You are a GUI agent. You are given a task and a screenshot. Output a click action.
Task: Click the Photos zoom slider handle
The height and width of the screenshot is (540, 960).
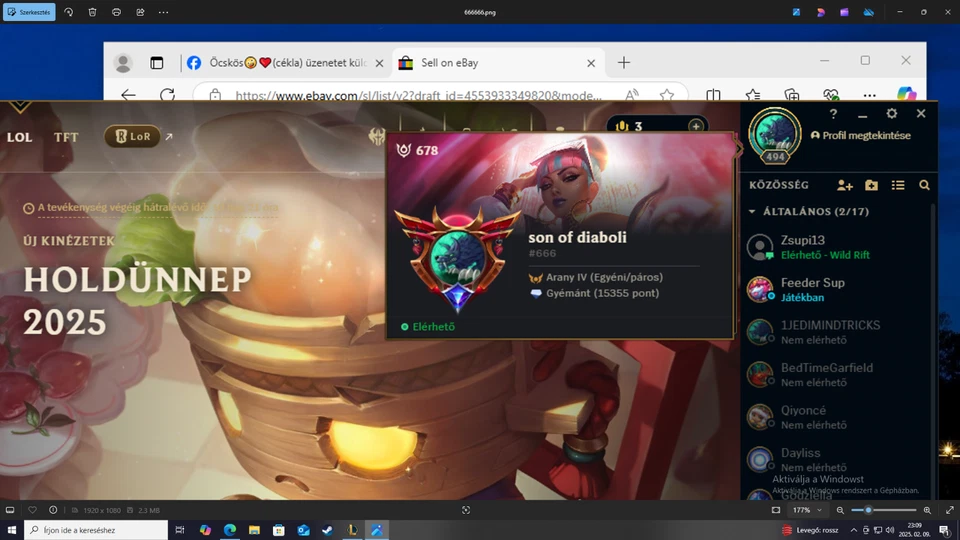(x=868, y=510)
